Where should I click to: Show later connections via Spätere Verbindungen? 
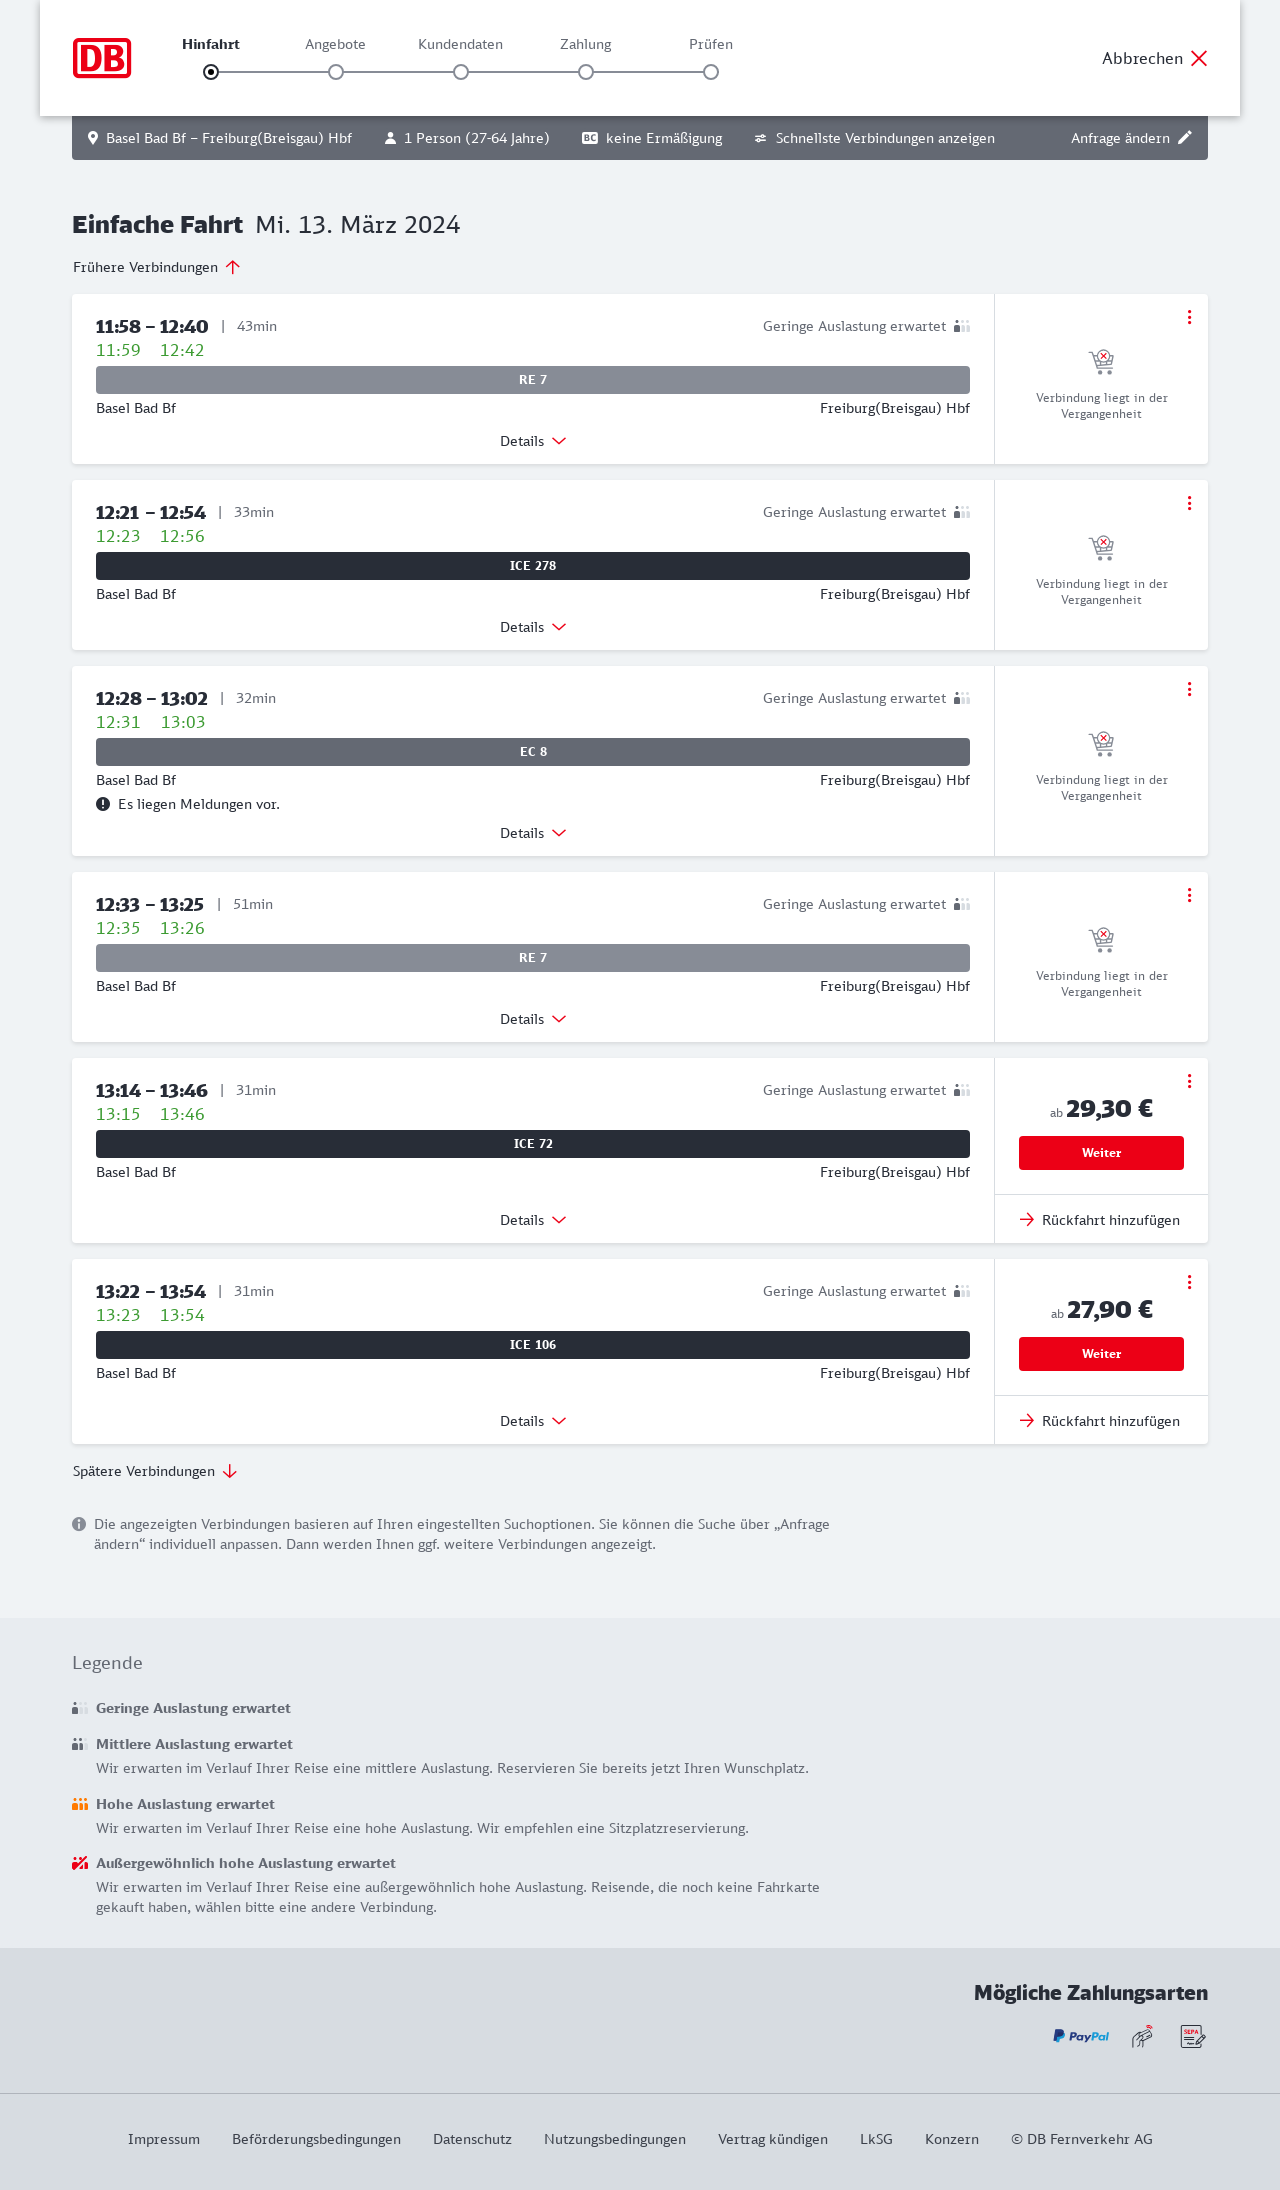click(x=154, y=1471)
